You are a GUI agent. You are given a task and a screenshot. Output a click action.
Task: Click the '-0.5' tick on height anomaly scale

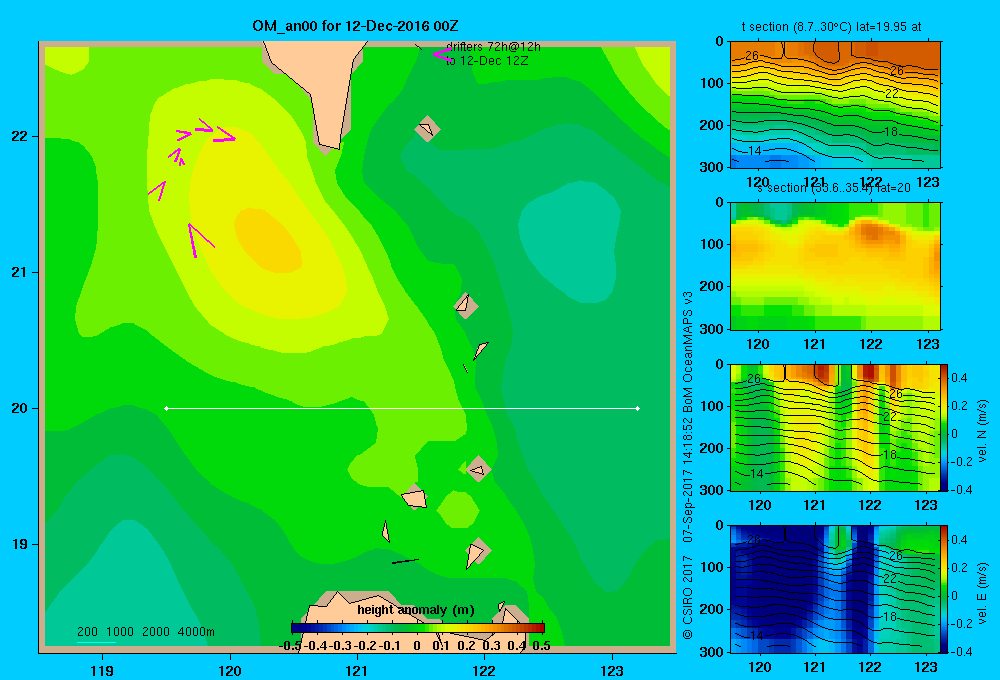pyautogui.click(x=290, y=646)
